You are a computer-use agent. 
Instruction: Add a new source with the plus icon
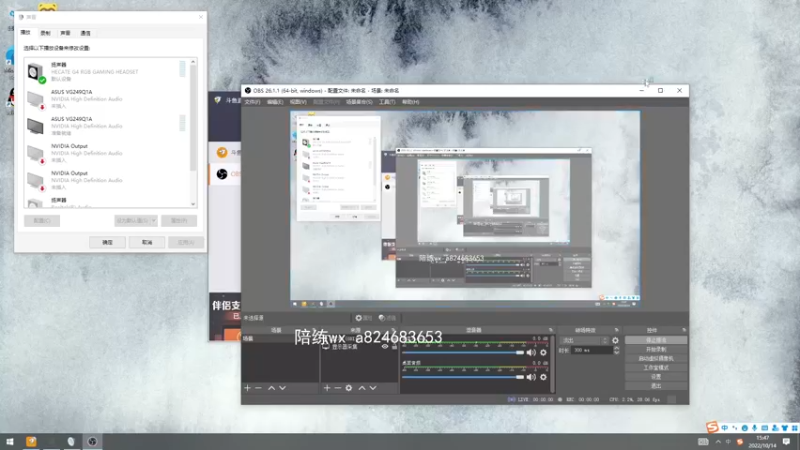coord(327,388)
